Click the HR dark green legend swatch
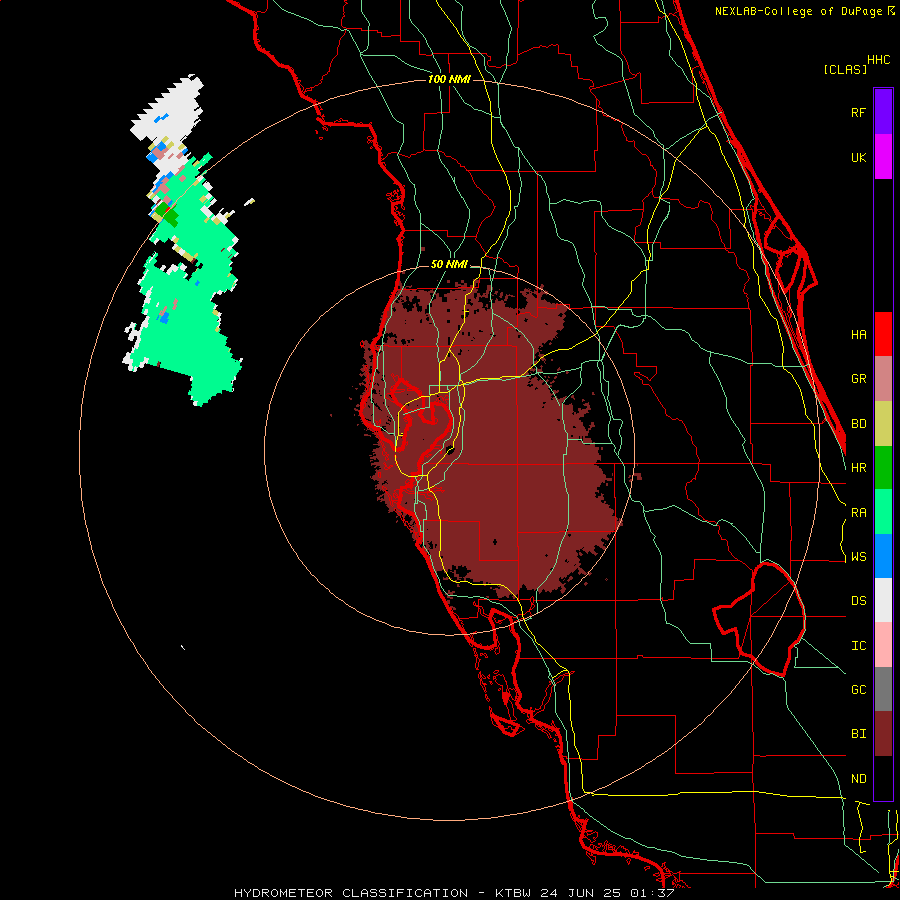Image resolution: width=900 pixels, height=900 pixels. tap(883, 467)
